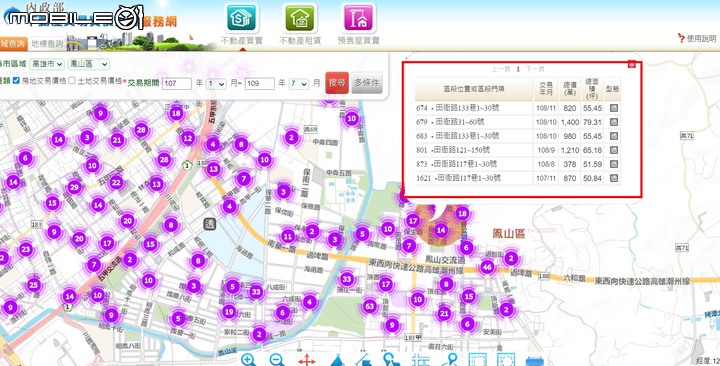This screenshot has height=366, width=720.
Task: Click the map zoom in tool
Action: 248,360
